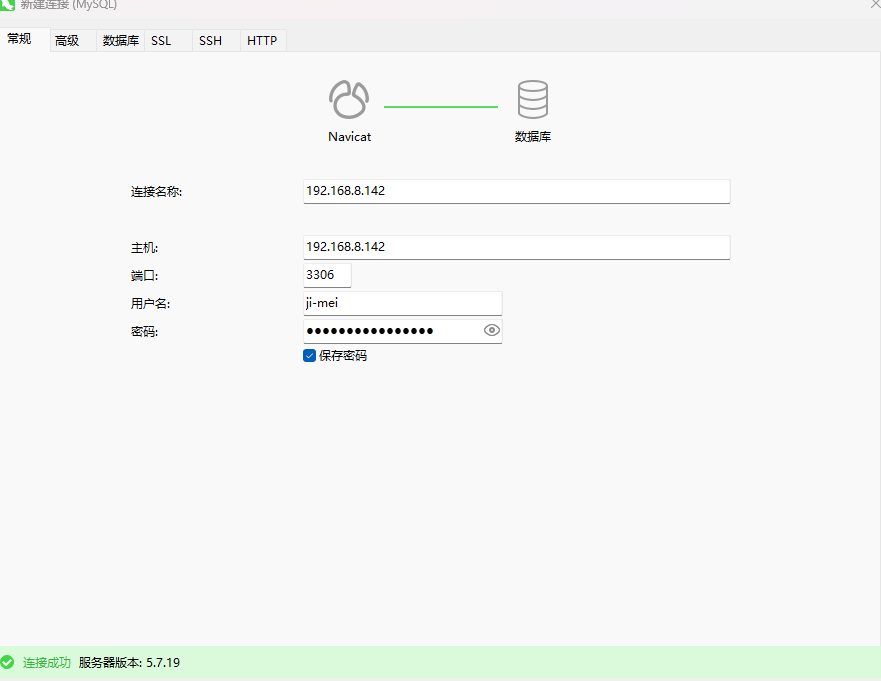
Task: Click the 数据库 label under cylinder icon
Action: pyautogui.click(x=533, y=137)
